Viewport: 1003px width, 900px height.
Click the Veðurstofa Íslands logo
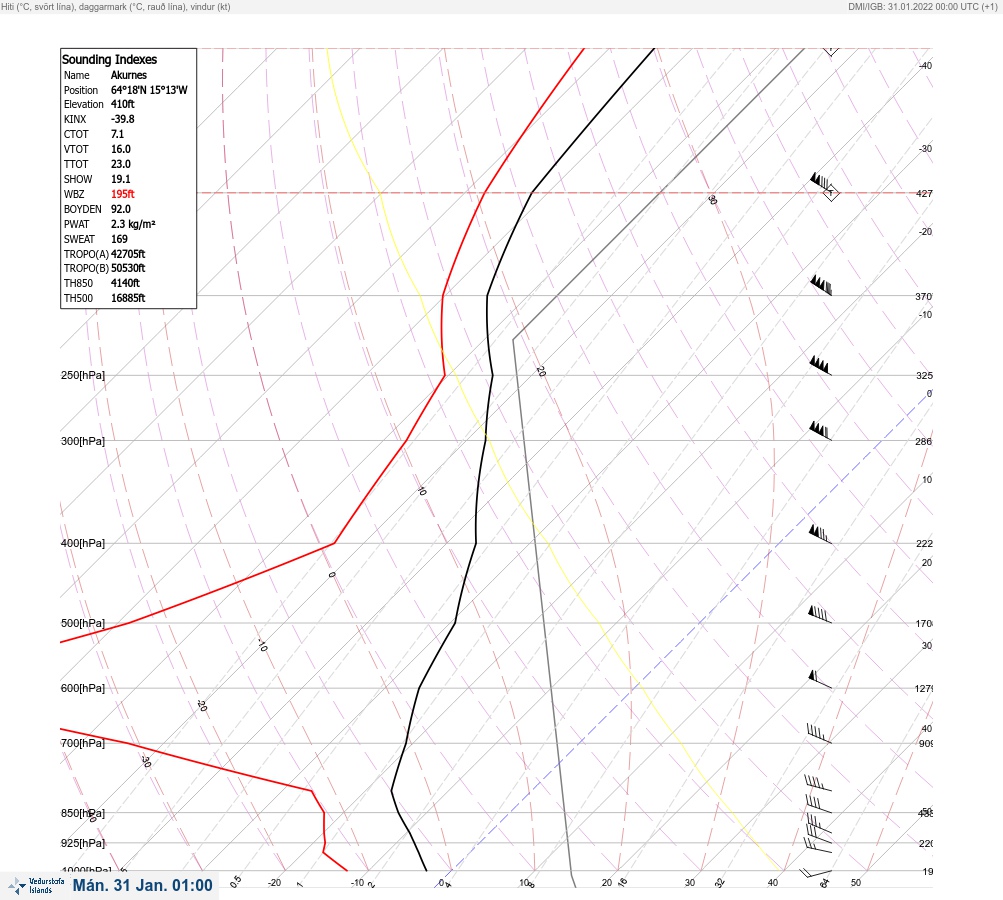pos(36,886)
